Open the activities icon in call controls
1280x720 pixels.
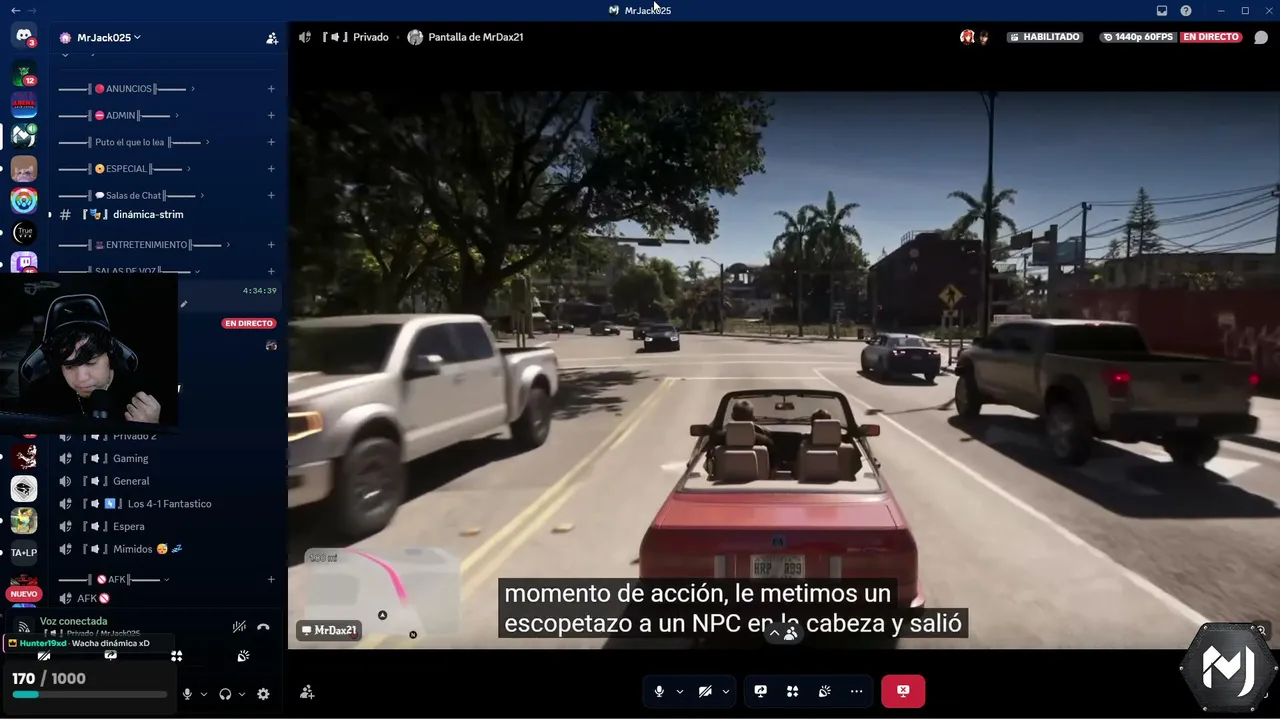tap(792, 691)
